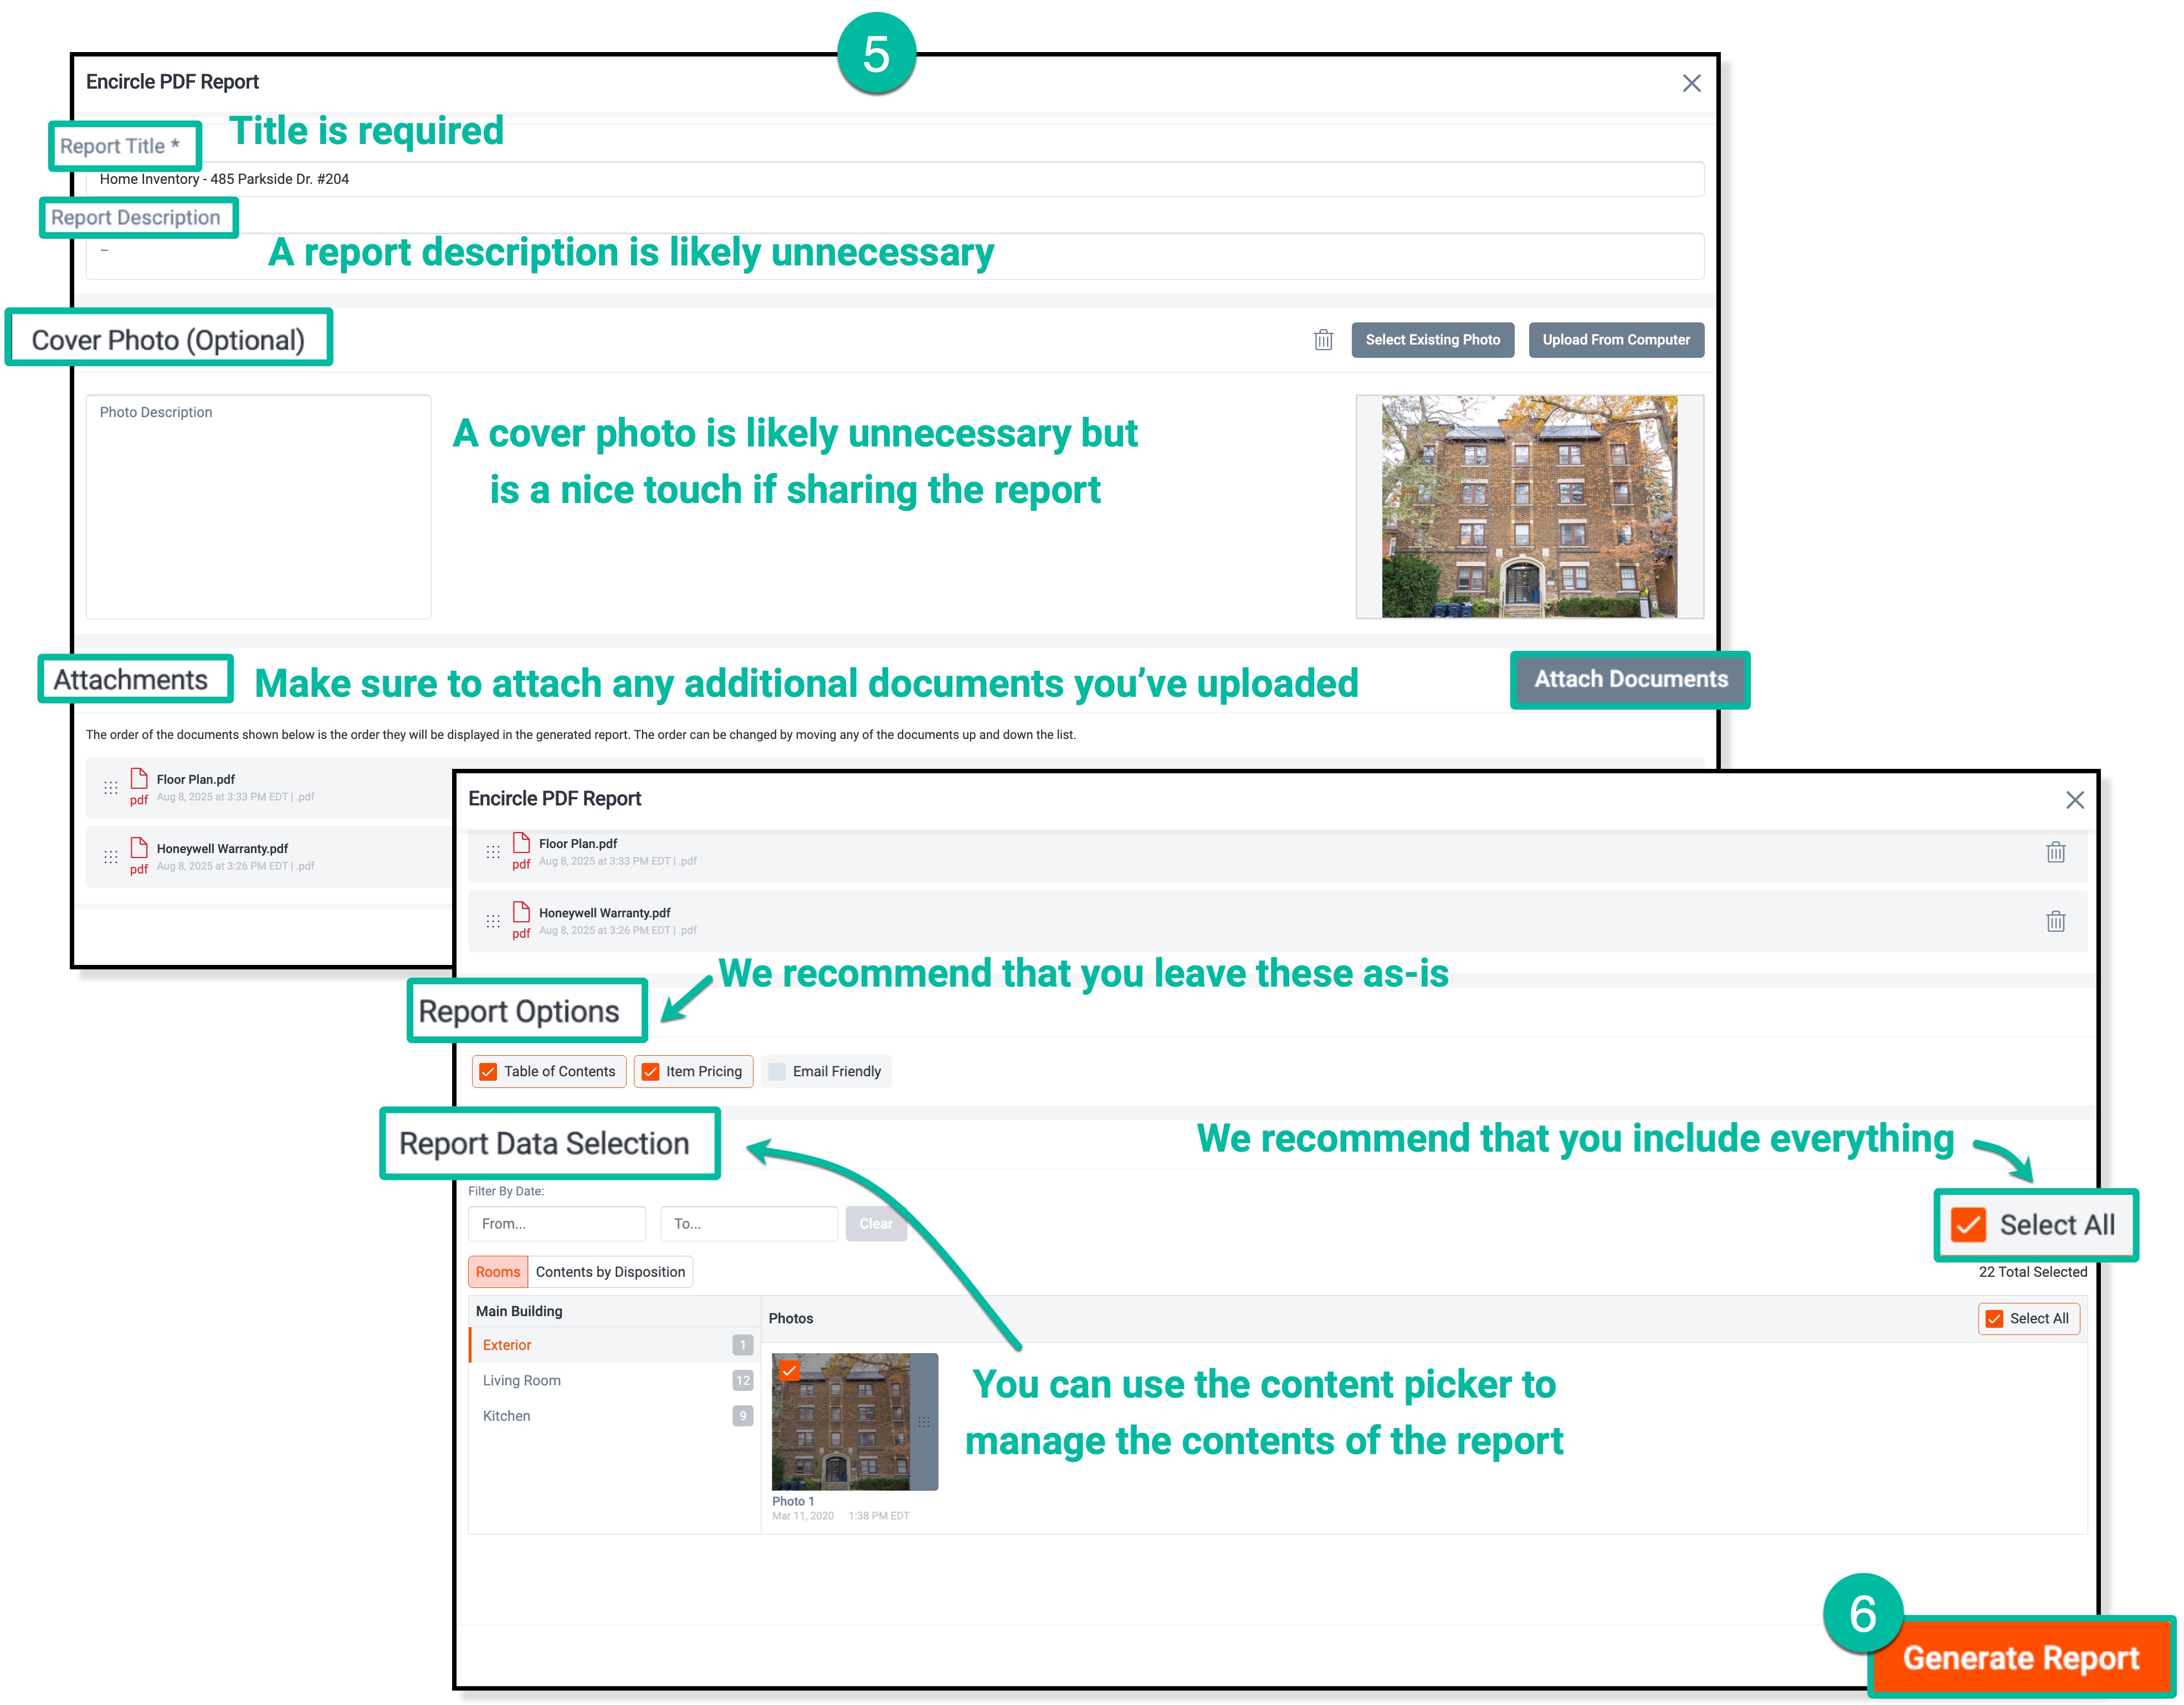Screen dimensions: 2184x1705
Task: Remove Floor Plan.pdf using its trash icon
Action: pyautogui.click(x=2055, y=852)
